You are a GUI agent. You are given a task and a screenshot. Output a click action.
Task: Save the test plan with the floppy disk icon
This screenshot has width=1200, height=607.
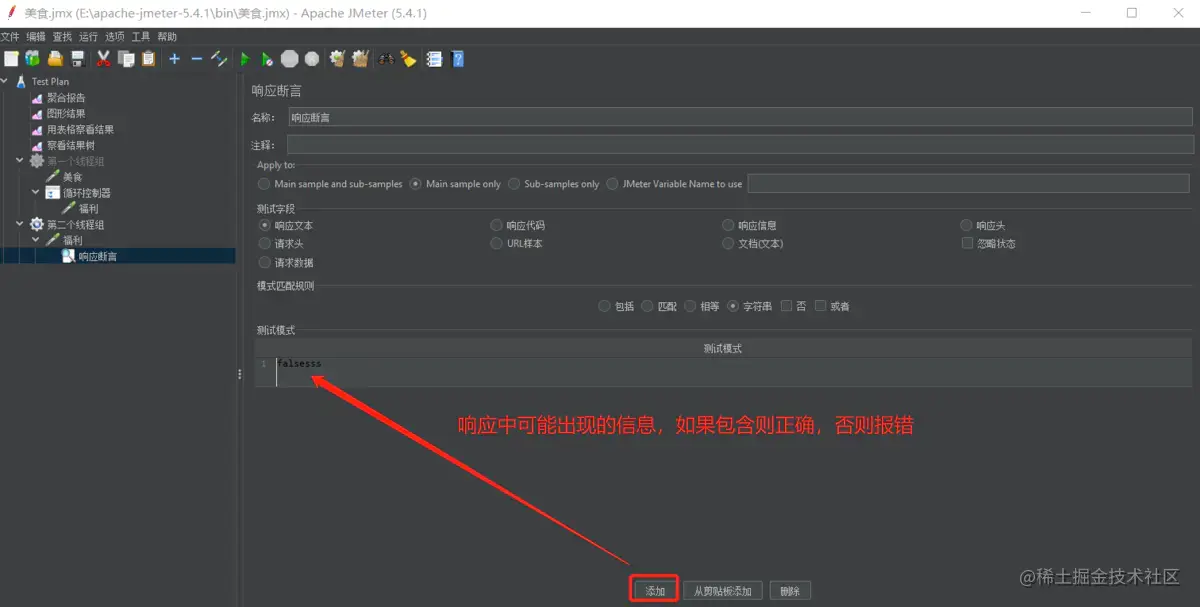(77, 59)
